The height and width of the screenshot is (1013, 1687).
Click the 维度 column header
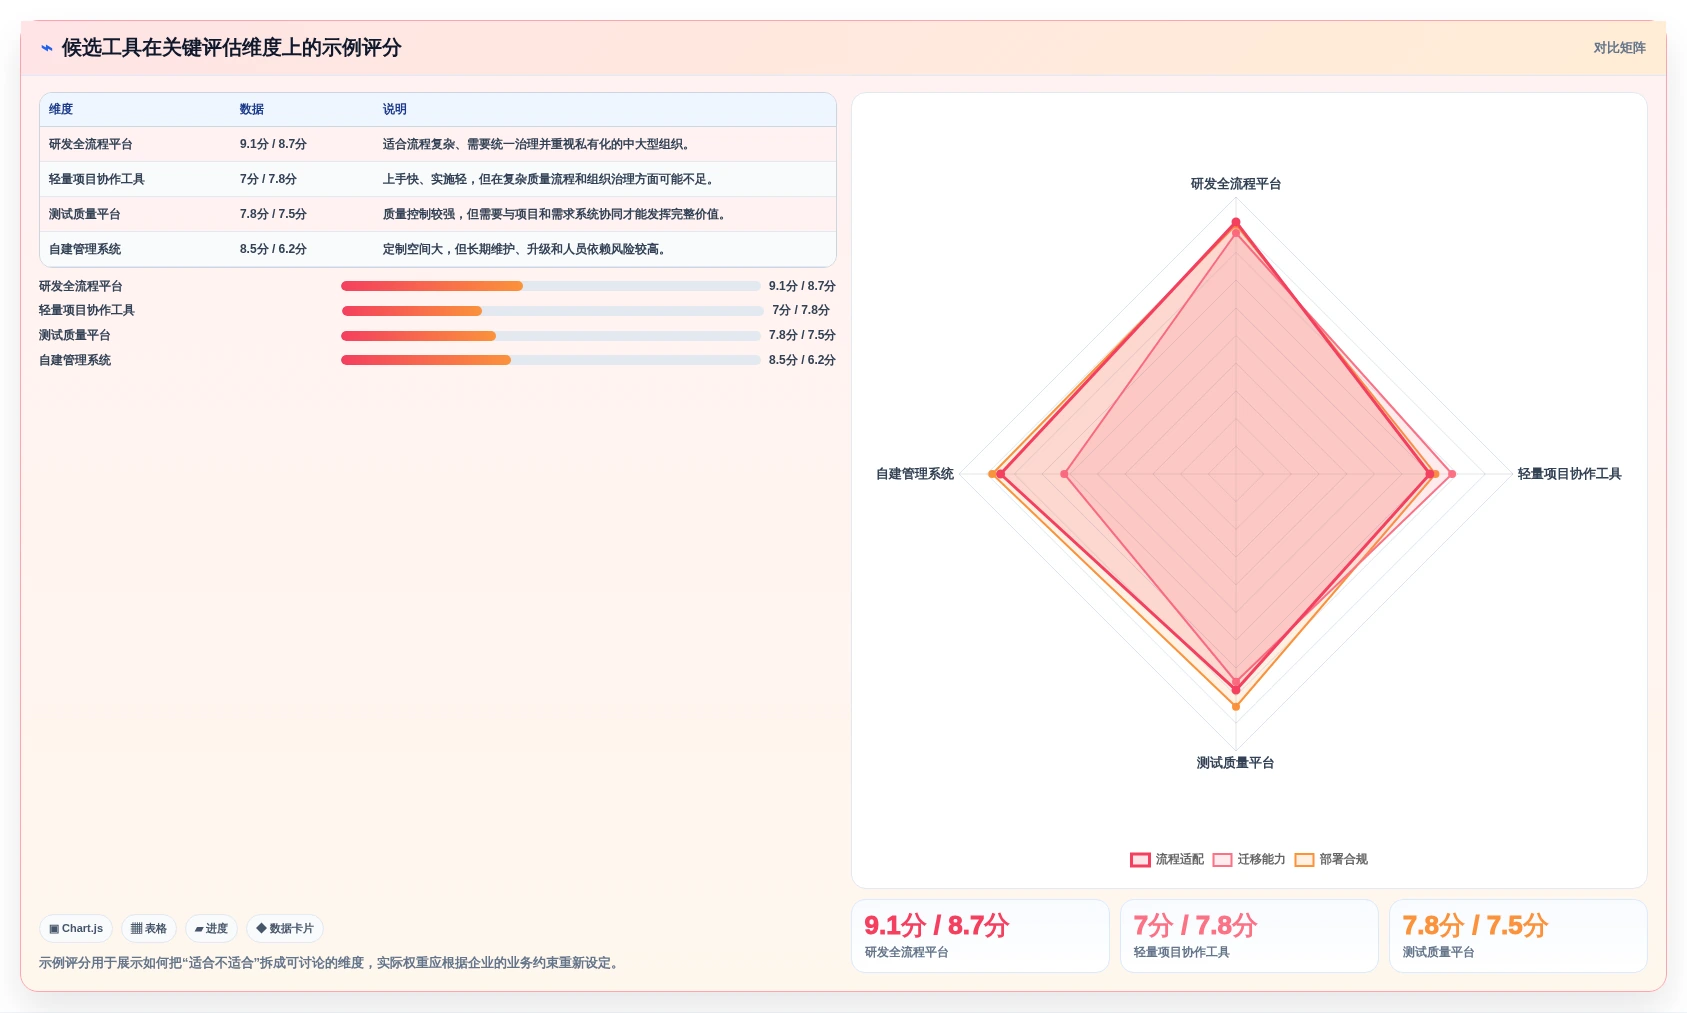coord(61,109)
